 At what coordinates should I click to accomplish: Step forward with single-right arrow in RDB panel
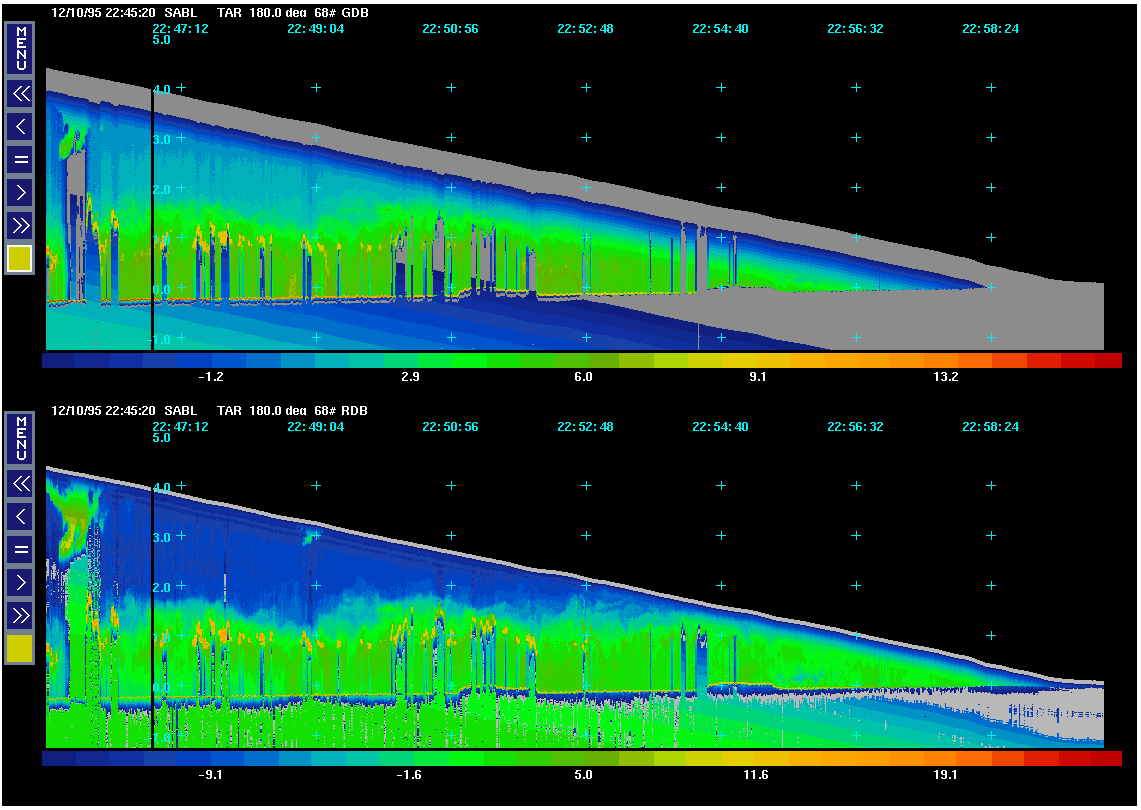coord(20,581)
